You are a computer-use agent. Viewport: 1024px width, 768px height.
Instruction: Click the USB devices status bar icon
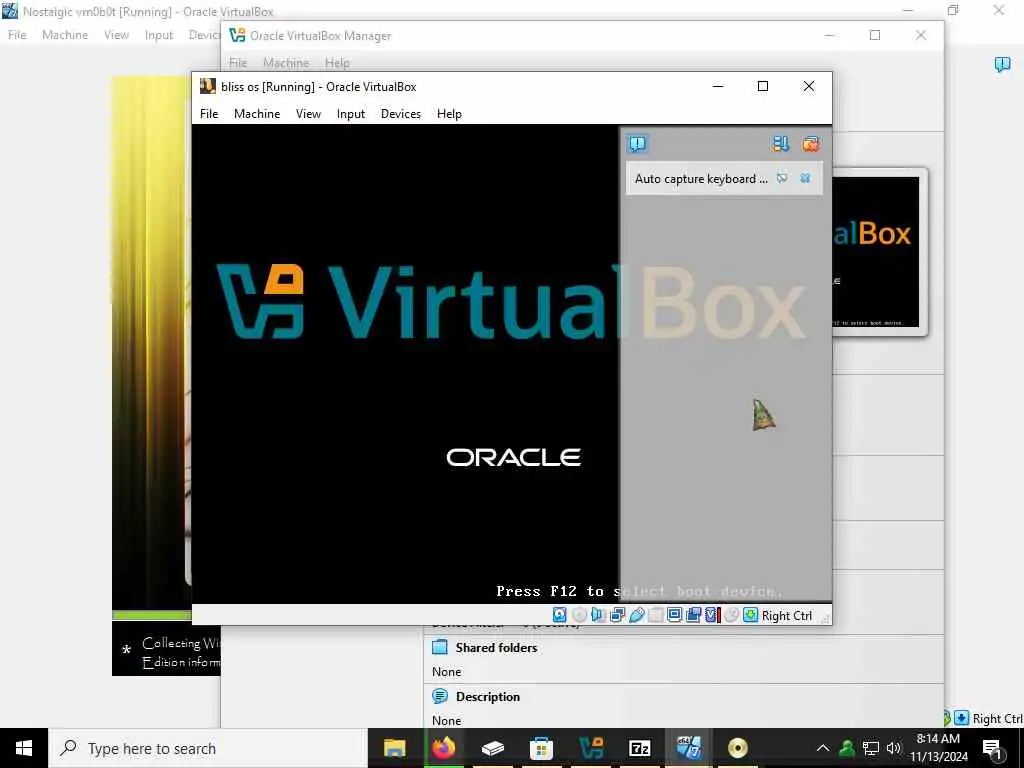coord(637,615)
